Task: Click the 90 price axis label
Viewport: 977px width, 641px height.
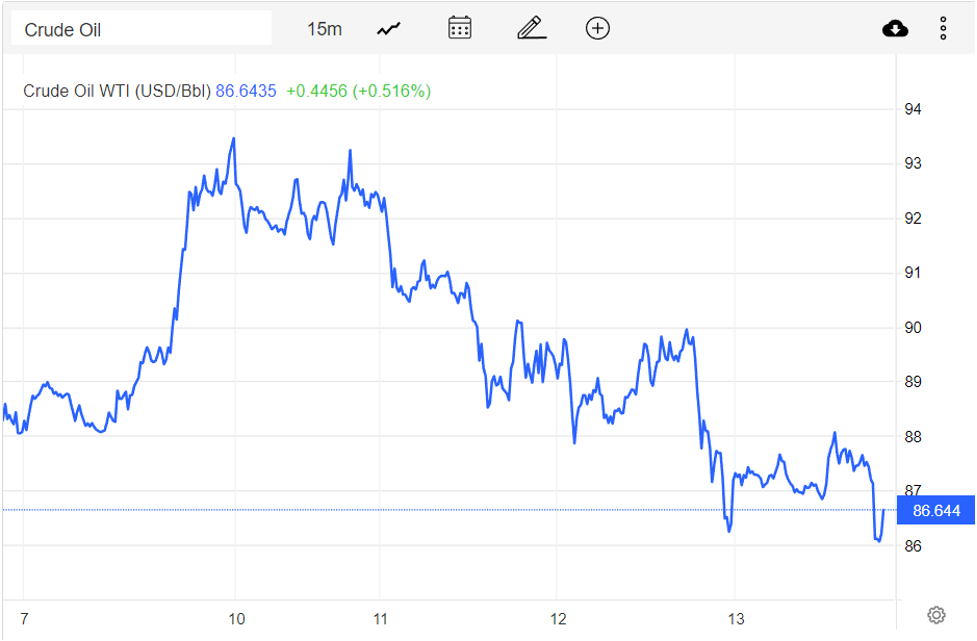Action: coord(913,327)
